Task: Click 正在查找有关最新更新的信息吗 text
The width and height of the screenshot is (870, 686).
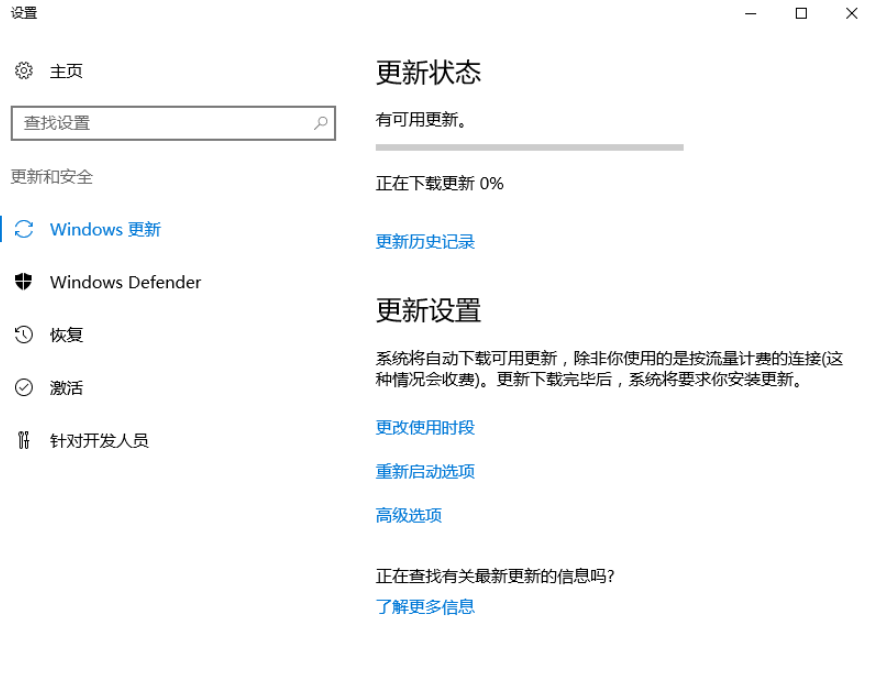Action: (x=495, y=576)
